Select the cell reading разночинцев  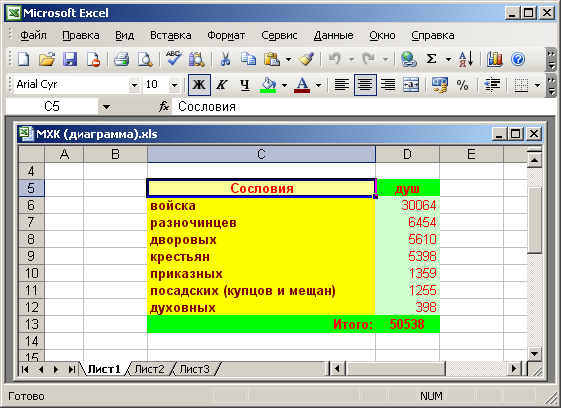click(261, 223)
